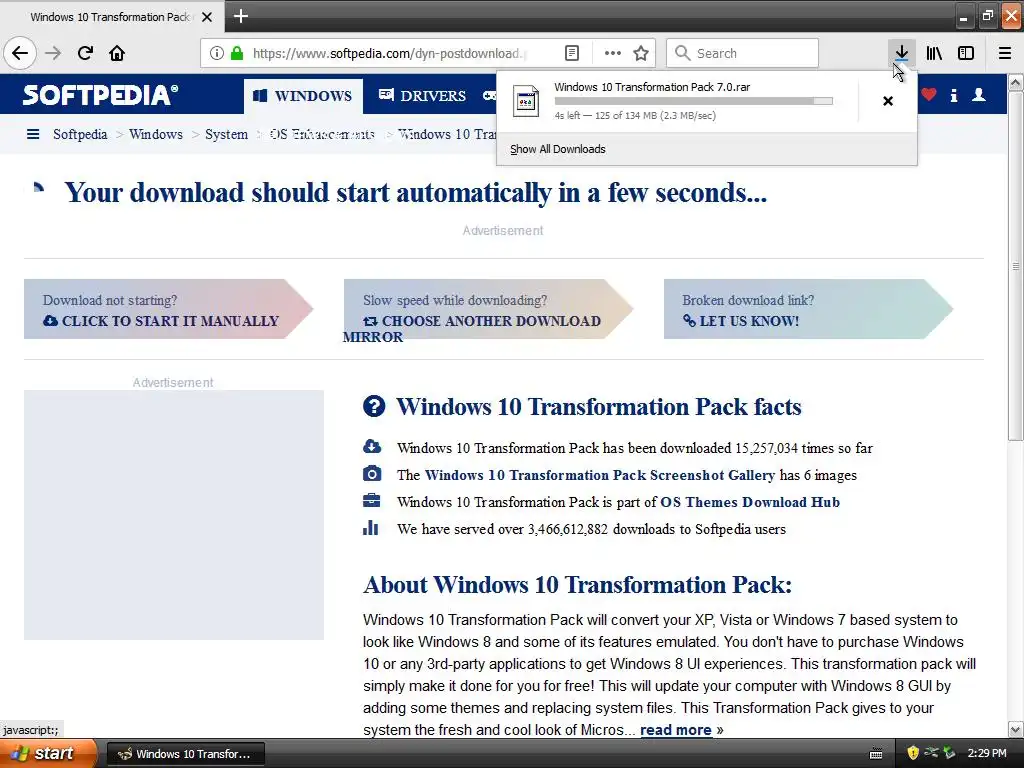Report broken link via Let Us Know
Viewport: 1024px width, 768px height.
pos(741,321)
